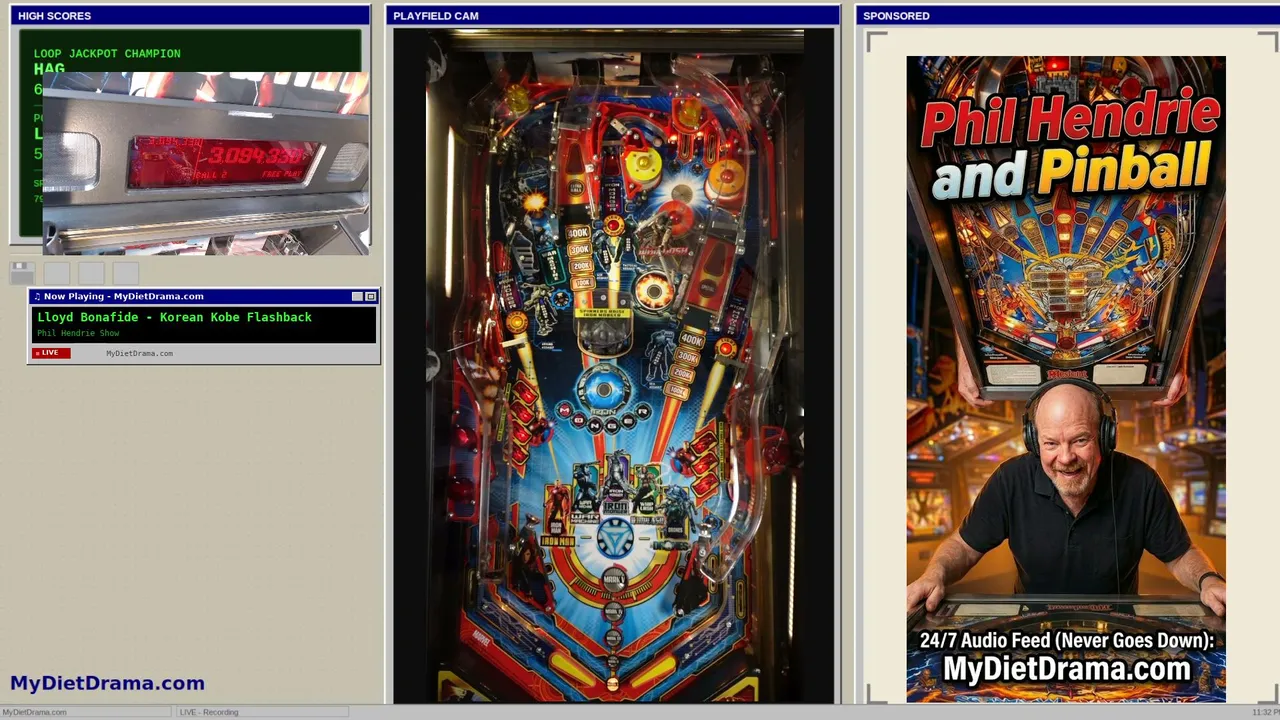Click '24/7 Audio Feed (Never Goes Down):' caption
Screen dimensions: 1280x720
click(x=1067, y=640)
